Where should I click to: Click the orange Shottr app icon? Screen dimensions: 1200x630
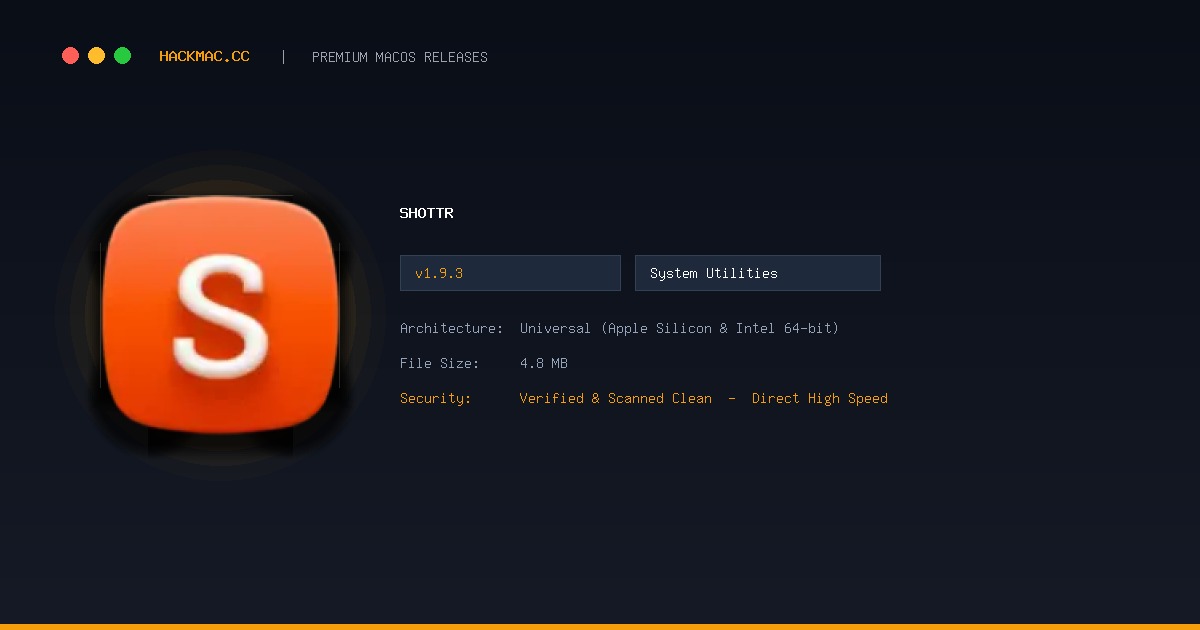(x=220, y=315)
